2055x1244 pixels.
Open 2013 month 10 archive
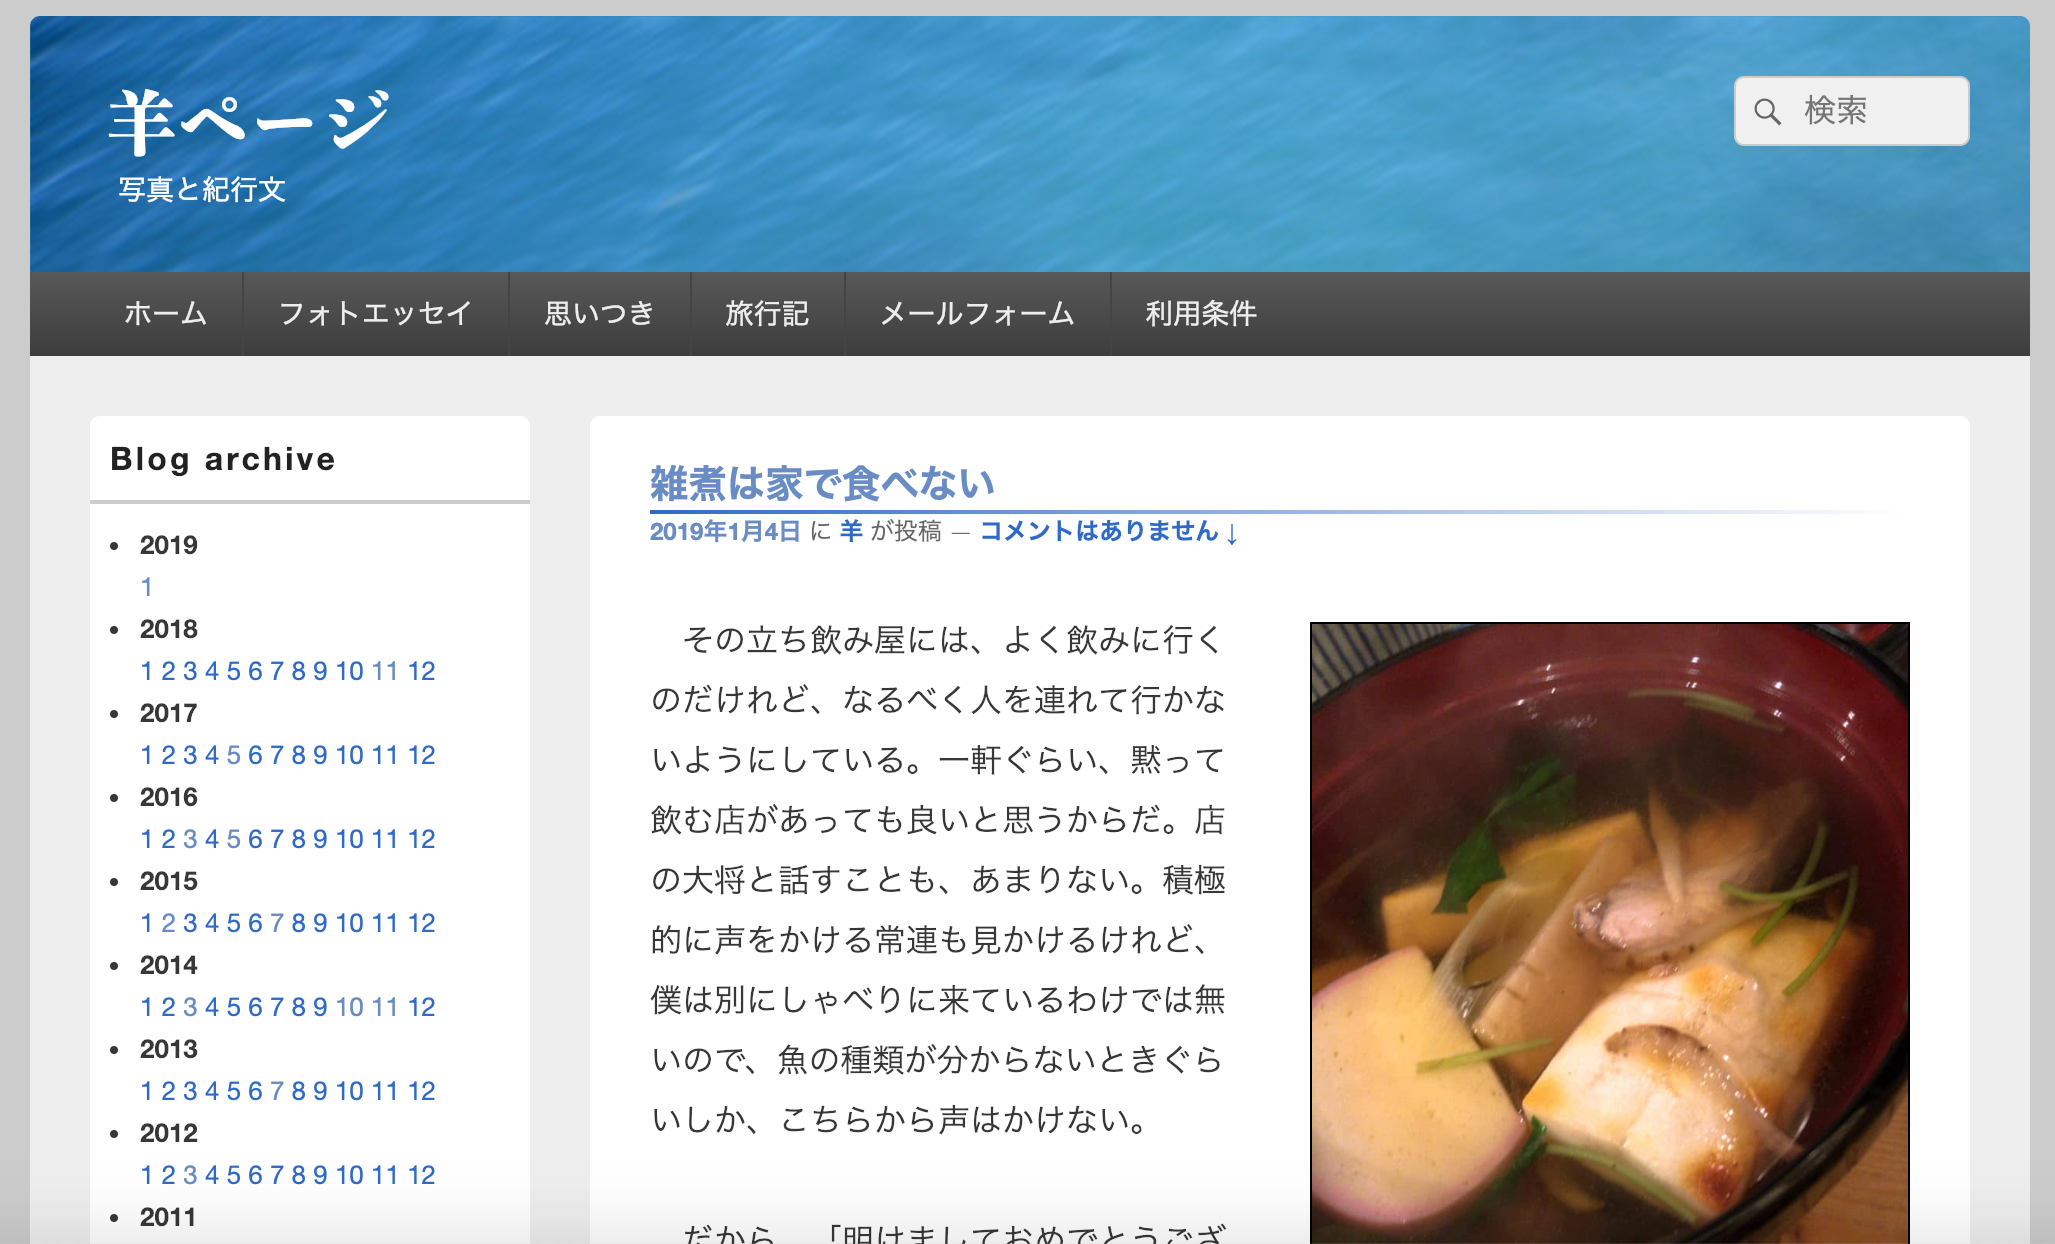coord(349,1091)
